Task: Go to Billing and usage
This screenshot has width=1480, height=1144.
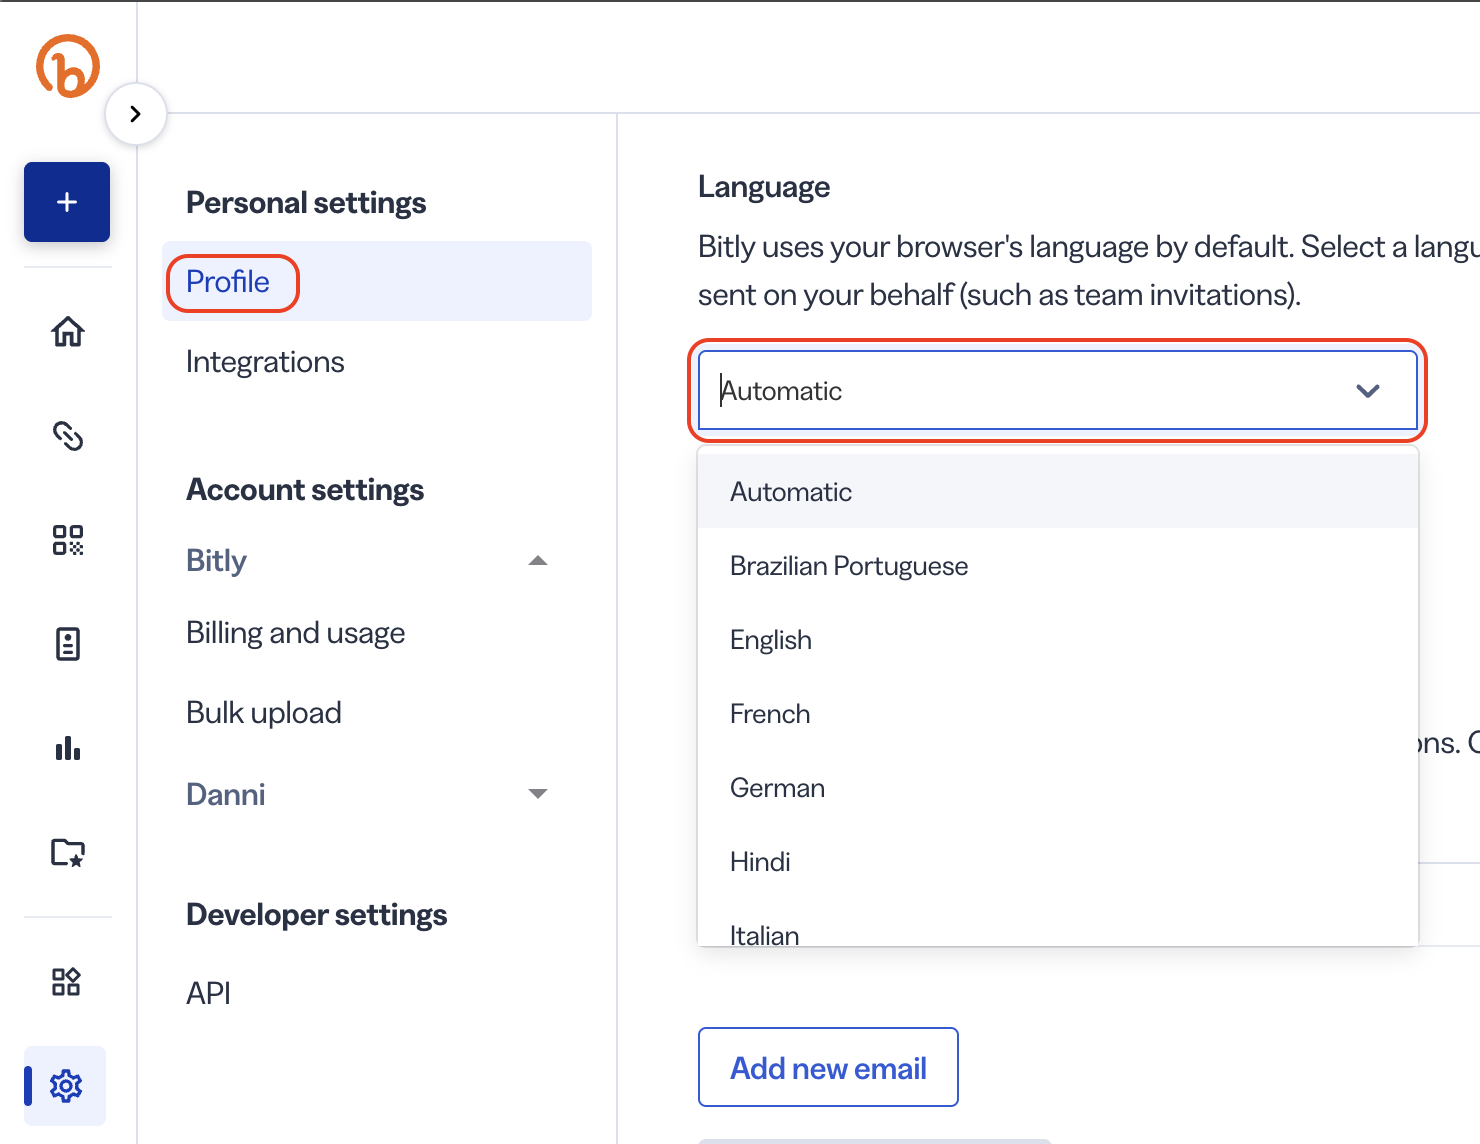Action: pyautogui.click(x=296, y=633)
